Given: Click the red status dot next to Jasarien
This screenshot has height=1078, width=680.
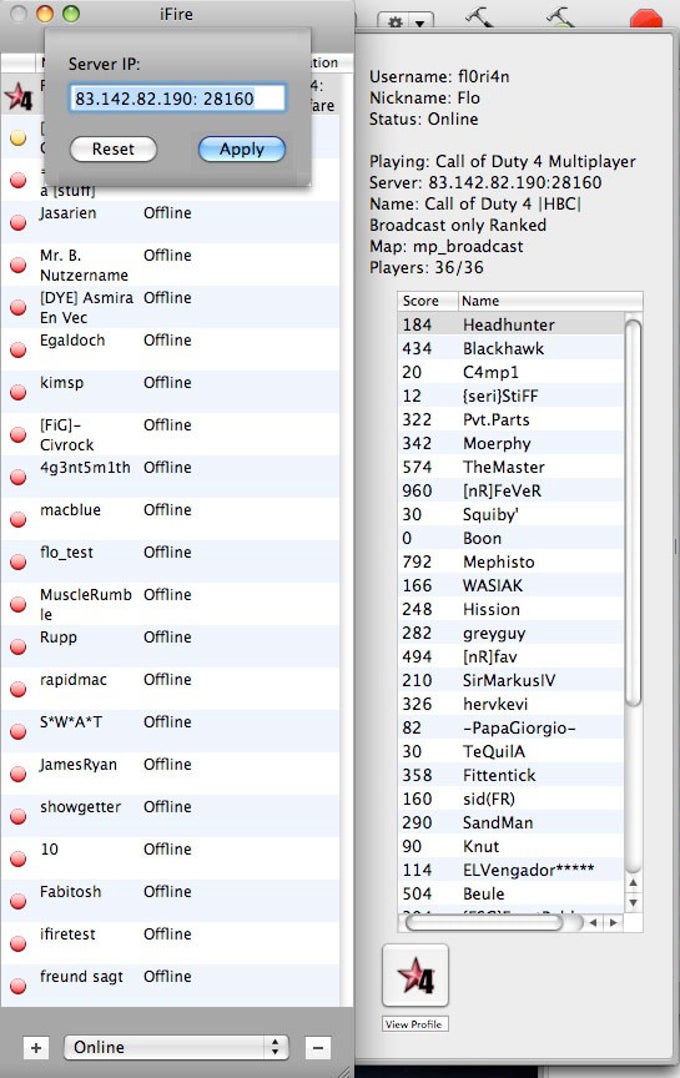Looking at the screenshot, I should coord(18,223).
